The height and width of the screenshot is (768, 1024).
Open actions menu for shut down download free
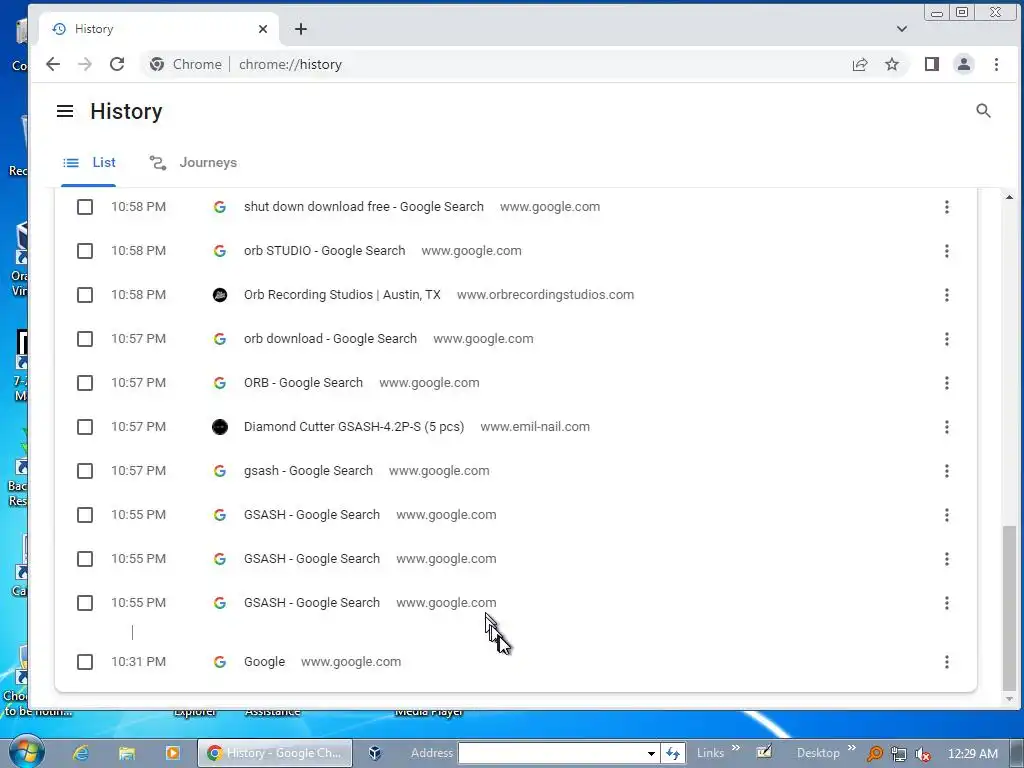coord(946,207)
